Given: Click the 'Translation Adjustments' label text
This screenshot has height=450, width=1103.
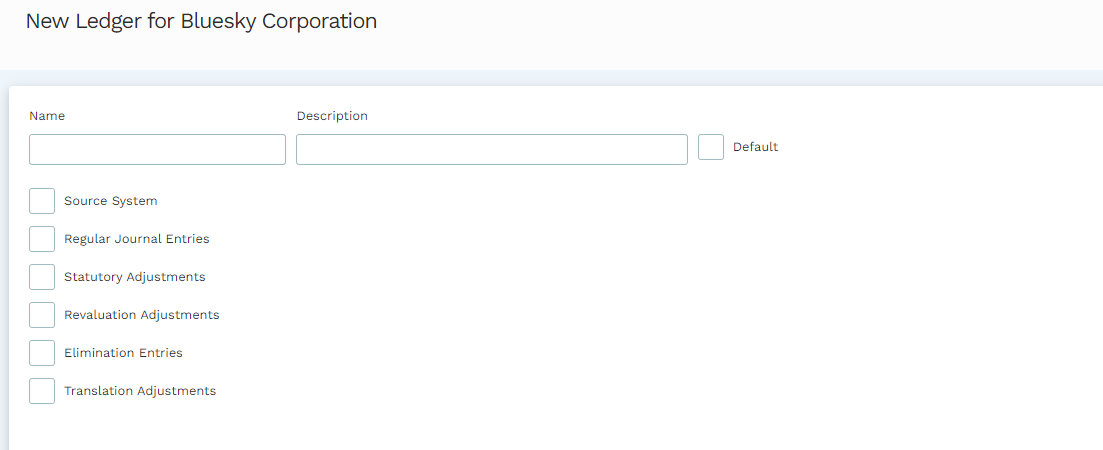Looking at the screenshot, I should 139,391.
